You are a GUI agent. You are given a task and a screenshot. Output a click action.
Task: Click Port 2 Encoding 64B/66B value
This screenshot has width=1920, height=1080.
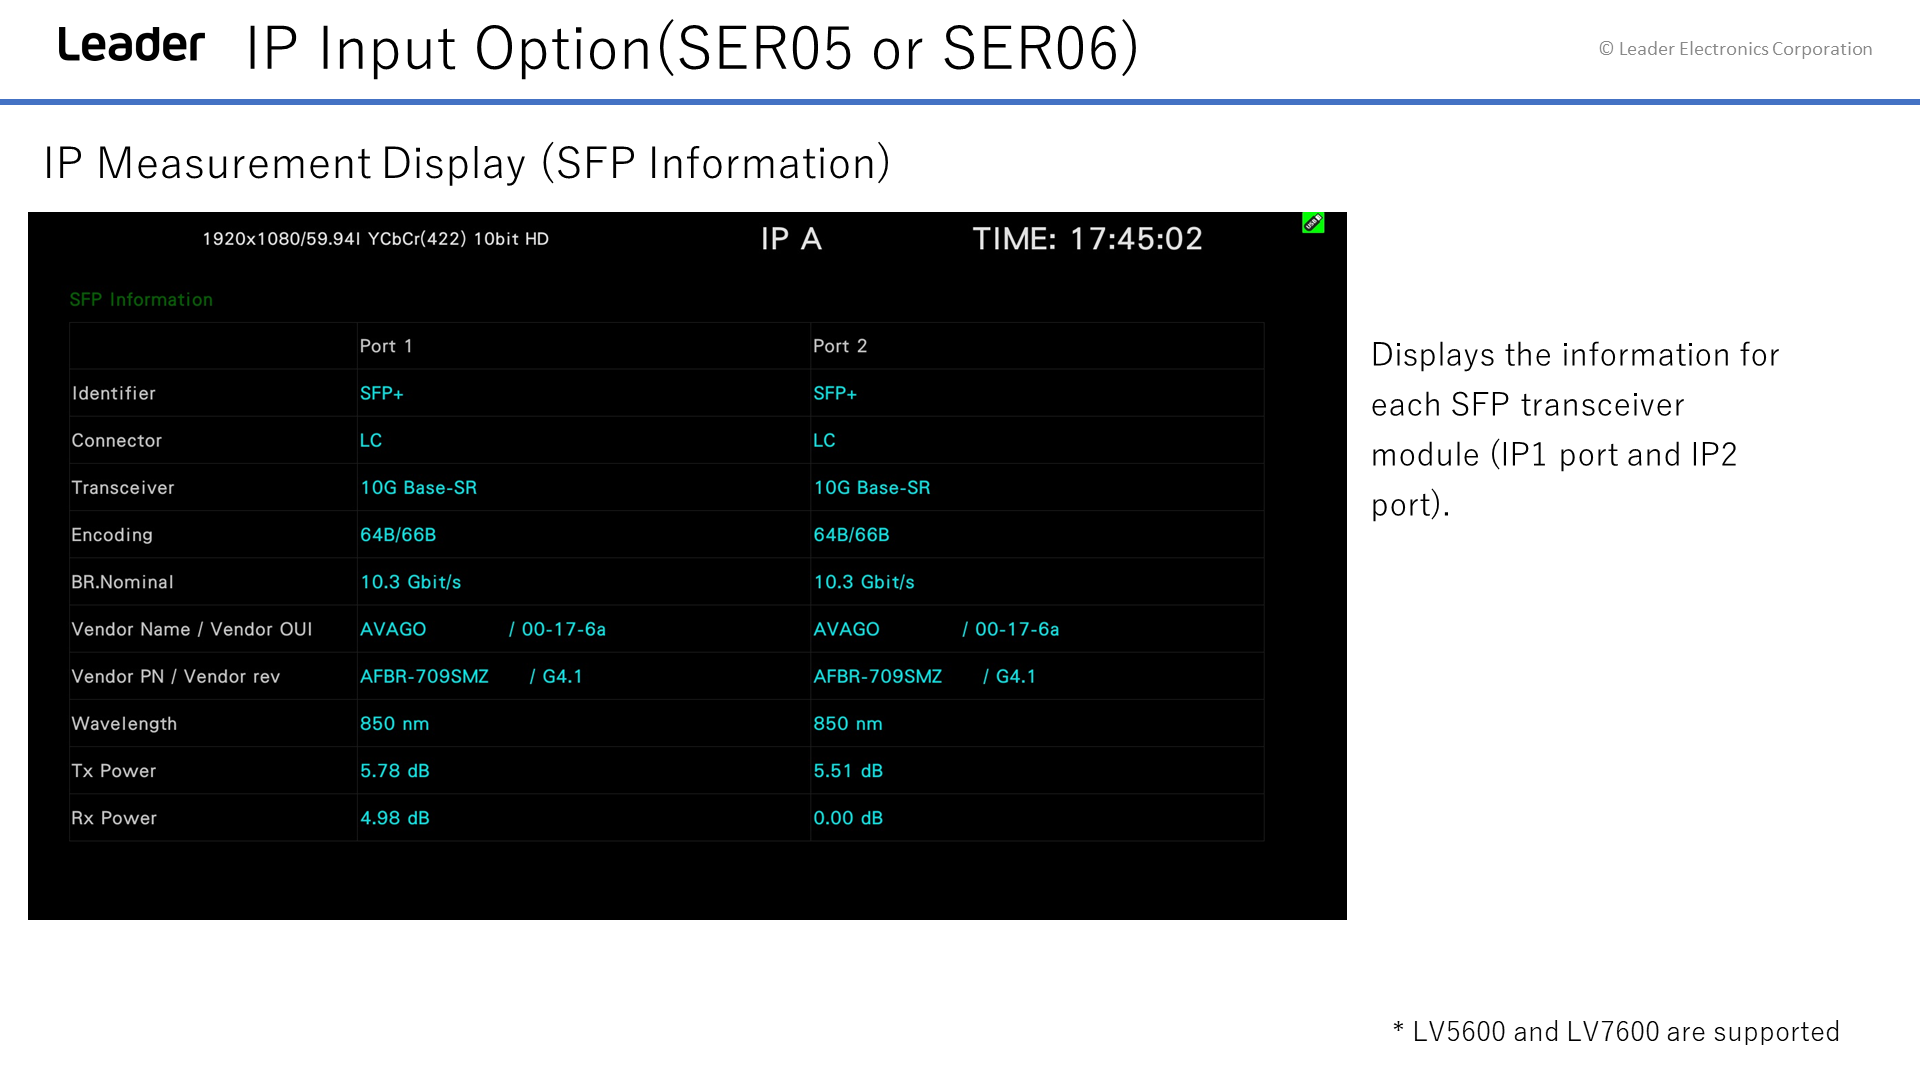tap(851, 535)
